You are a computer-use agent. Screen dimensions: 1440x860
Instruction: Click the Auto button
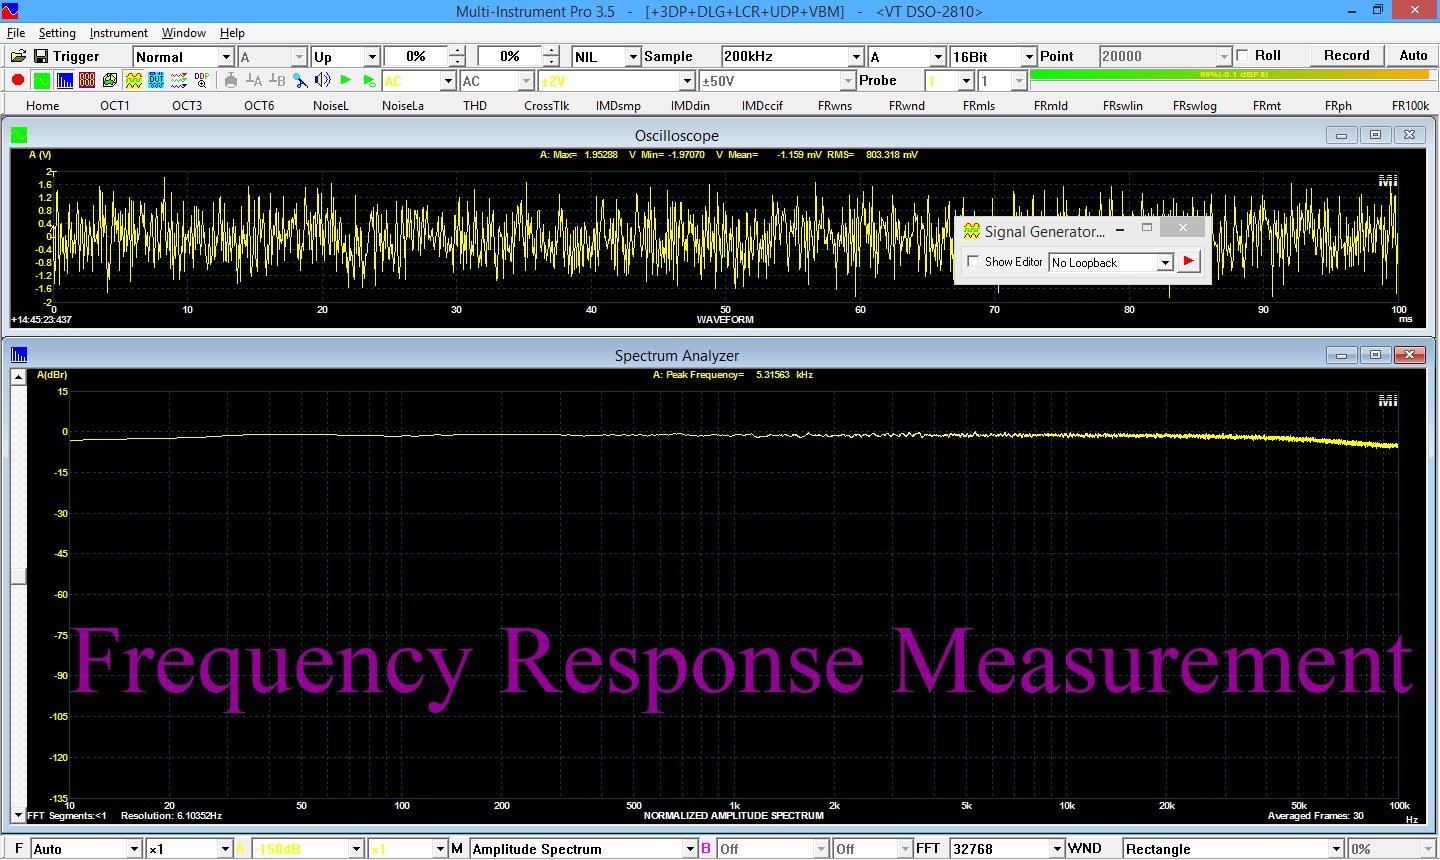[x=1413, y=56]
